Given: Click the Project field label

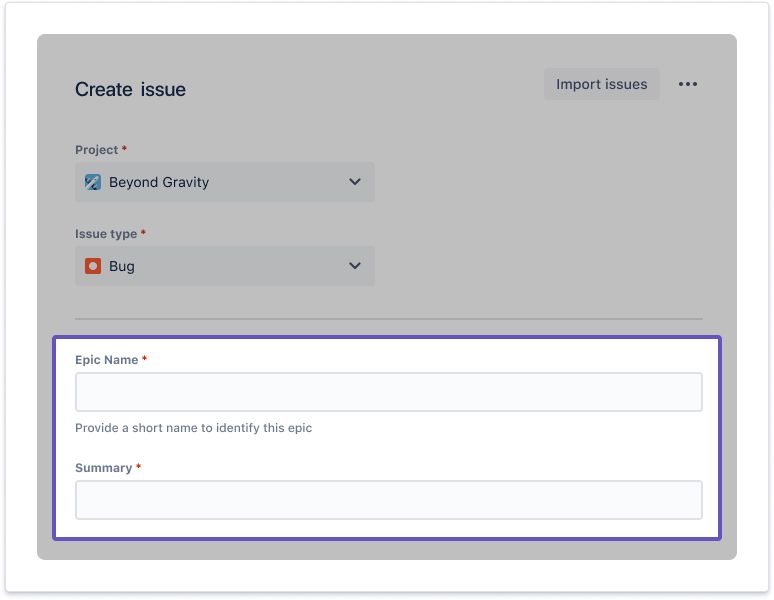Looking at the screenshot, I should 97,150.
